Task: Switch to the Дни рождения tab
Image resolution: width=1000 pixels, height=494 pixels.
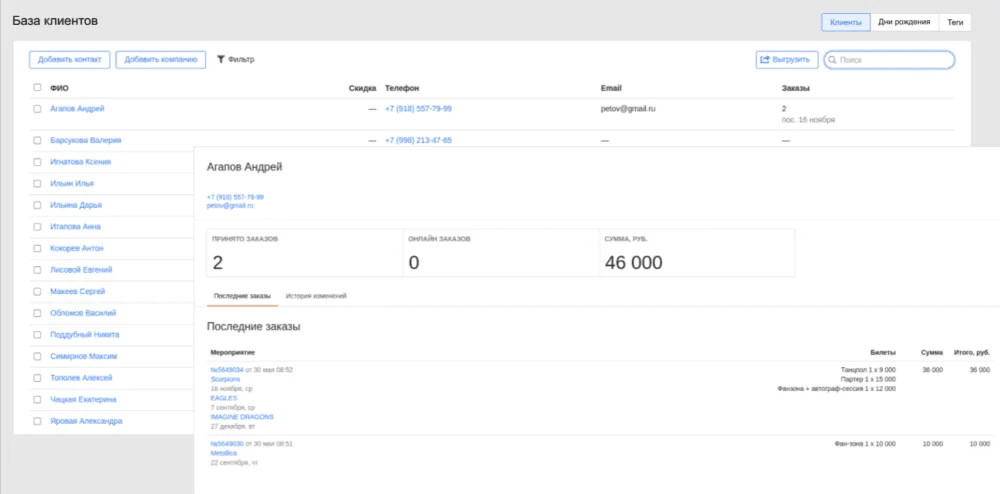Action: click(904, 22)
